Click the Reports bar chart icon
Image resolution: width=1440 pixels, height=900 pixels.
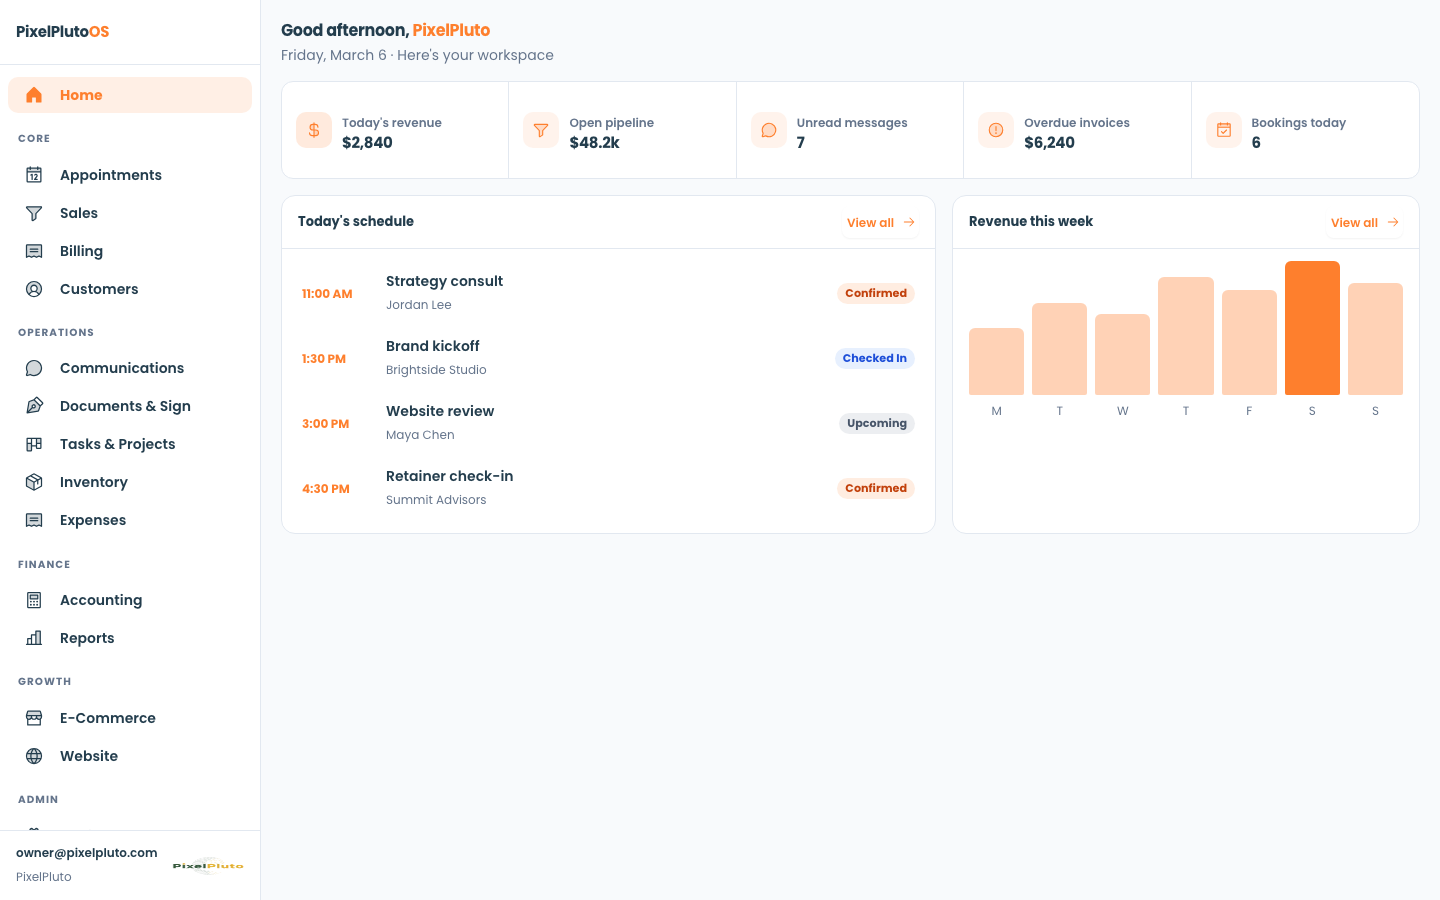coord(34,638)
